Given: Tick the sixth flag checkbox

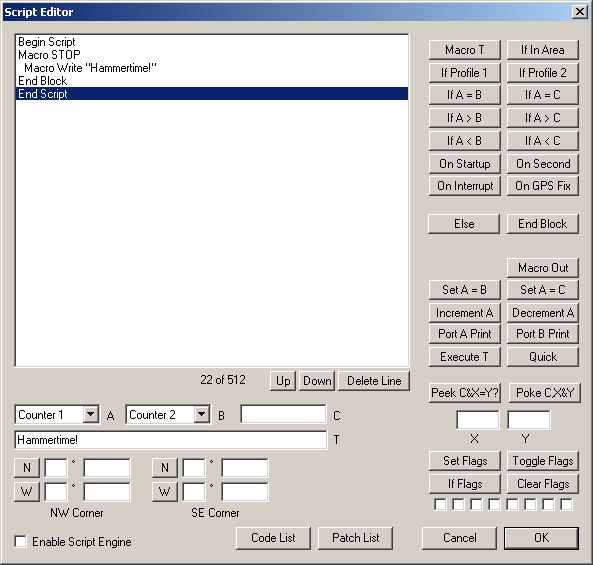Looking at the screenshot, I should (x=530, y=504).
